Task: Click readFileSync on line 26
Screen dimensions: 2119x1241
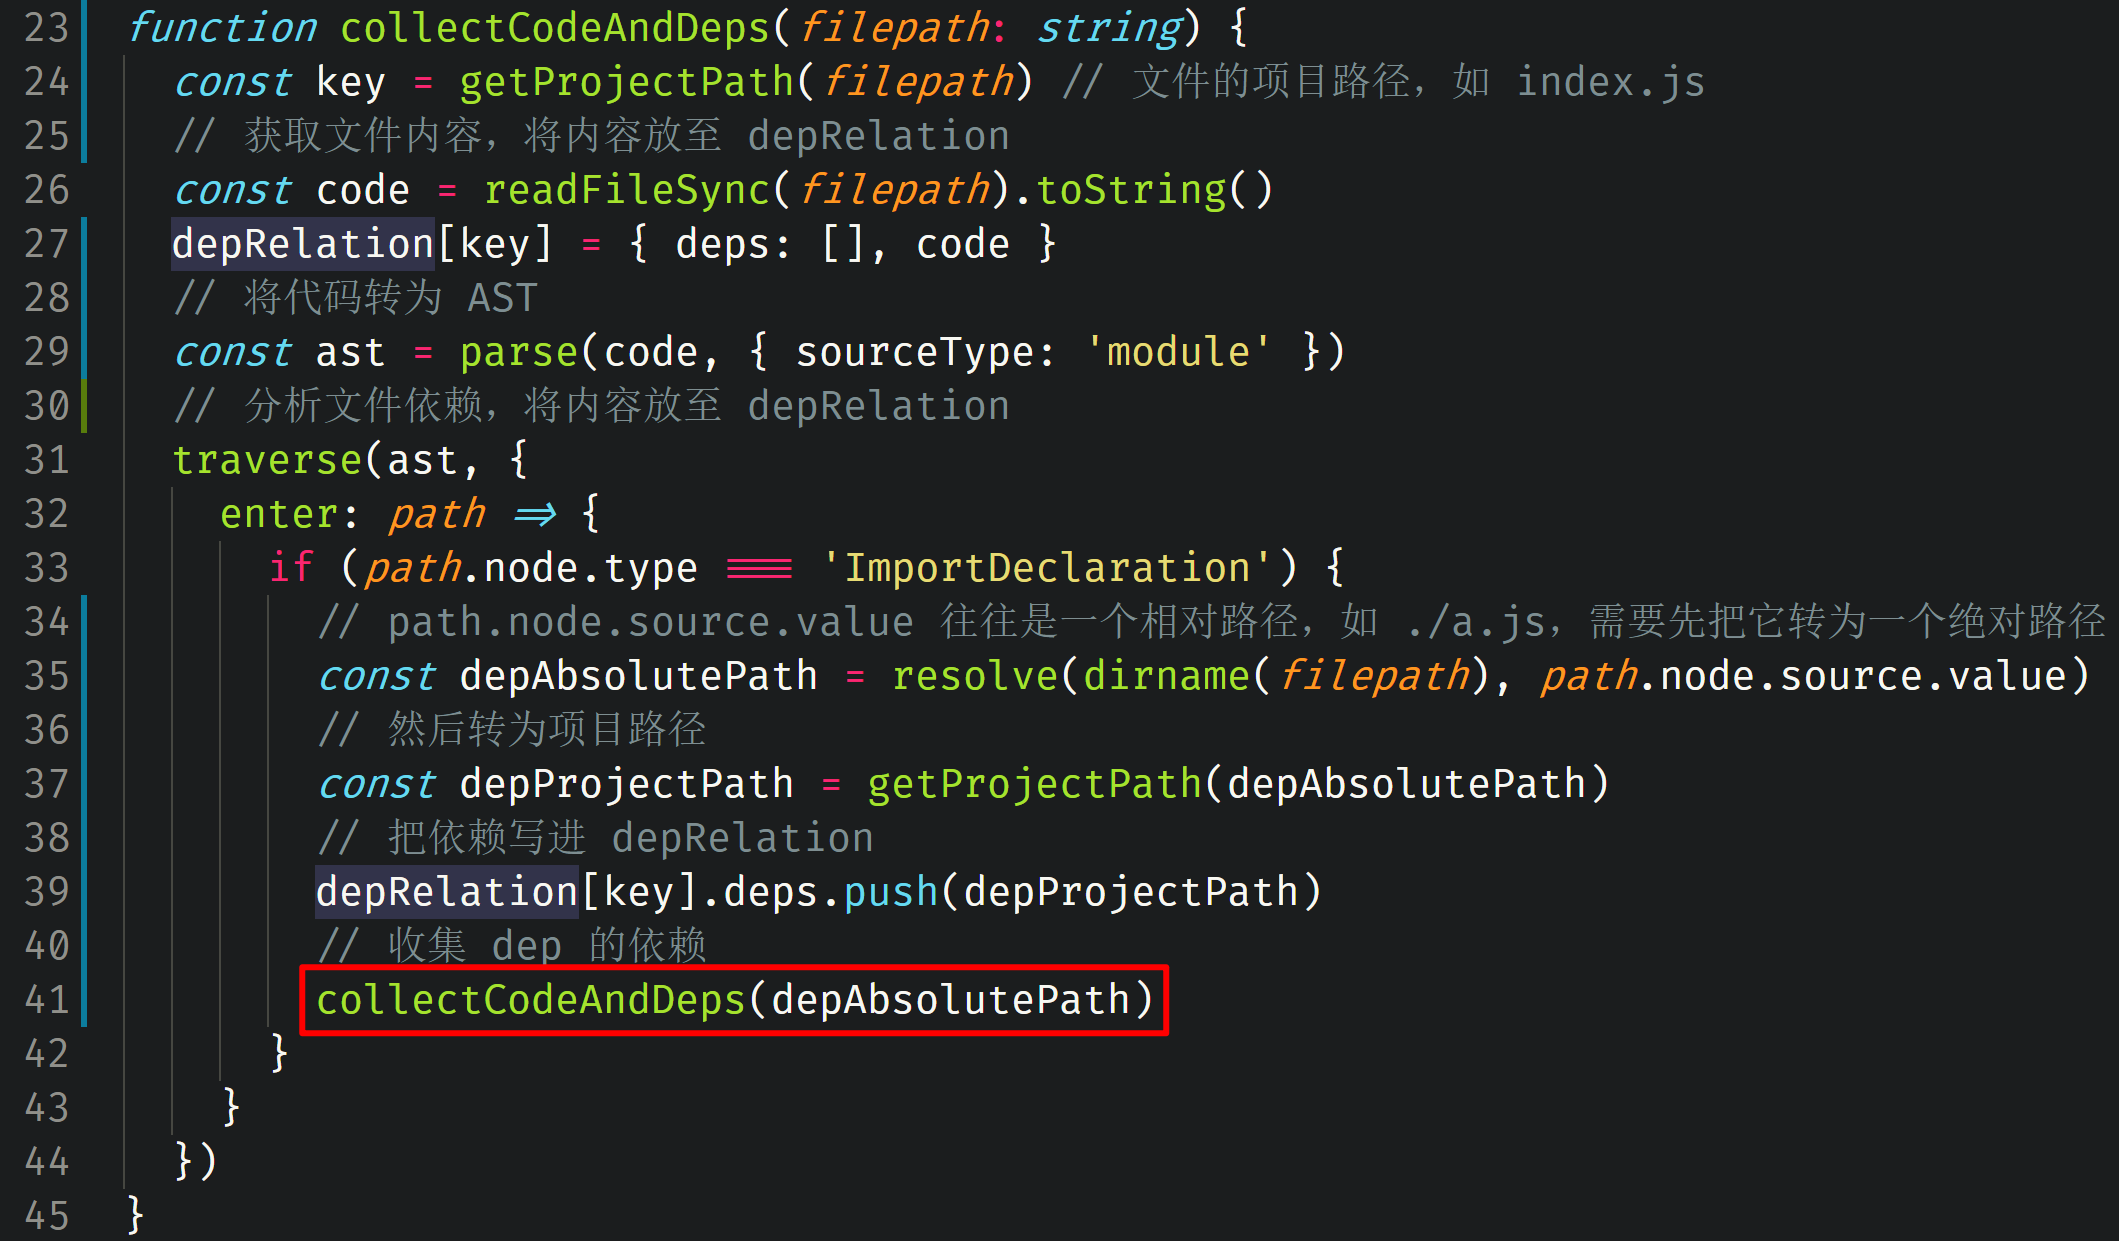Action: [627, 190]
